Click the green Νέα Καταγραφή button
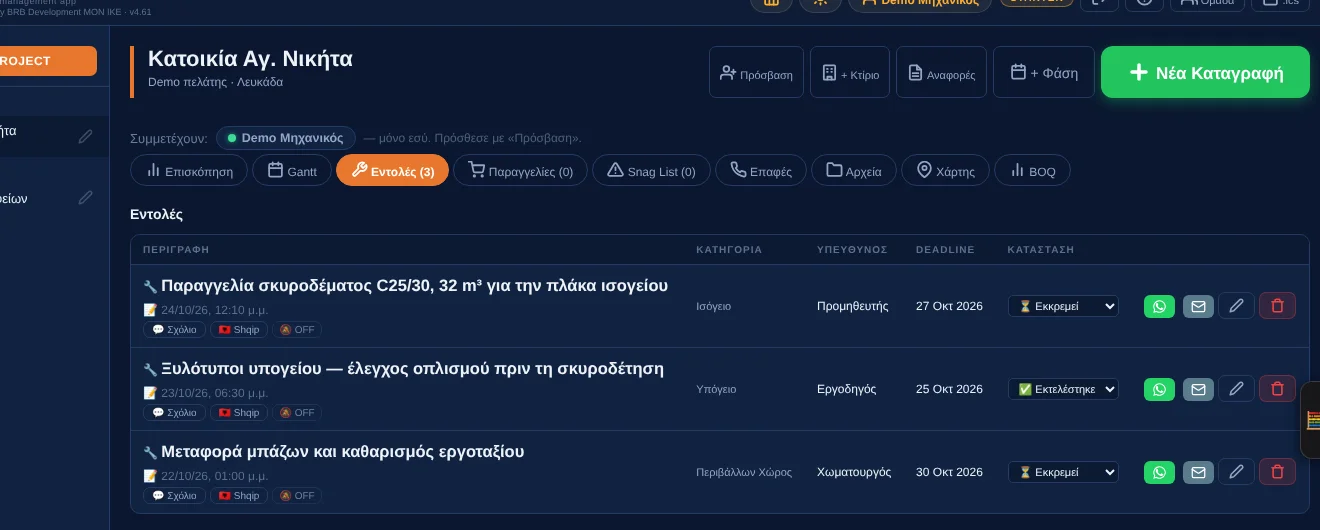This screenshot has height=530, width=1320. 1205,72
